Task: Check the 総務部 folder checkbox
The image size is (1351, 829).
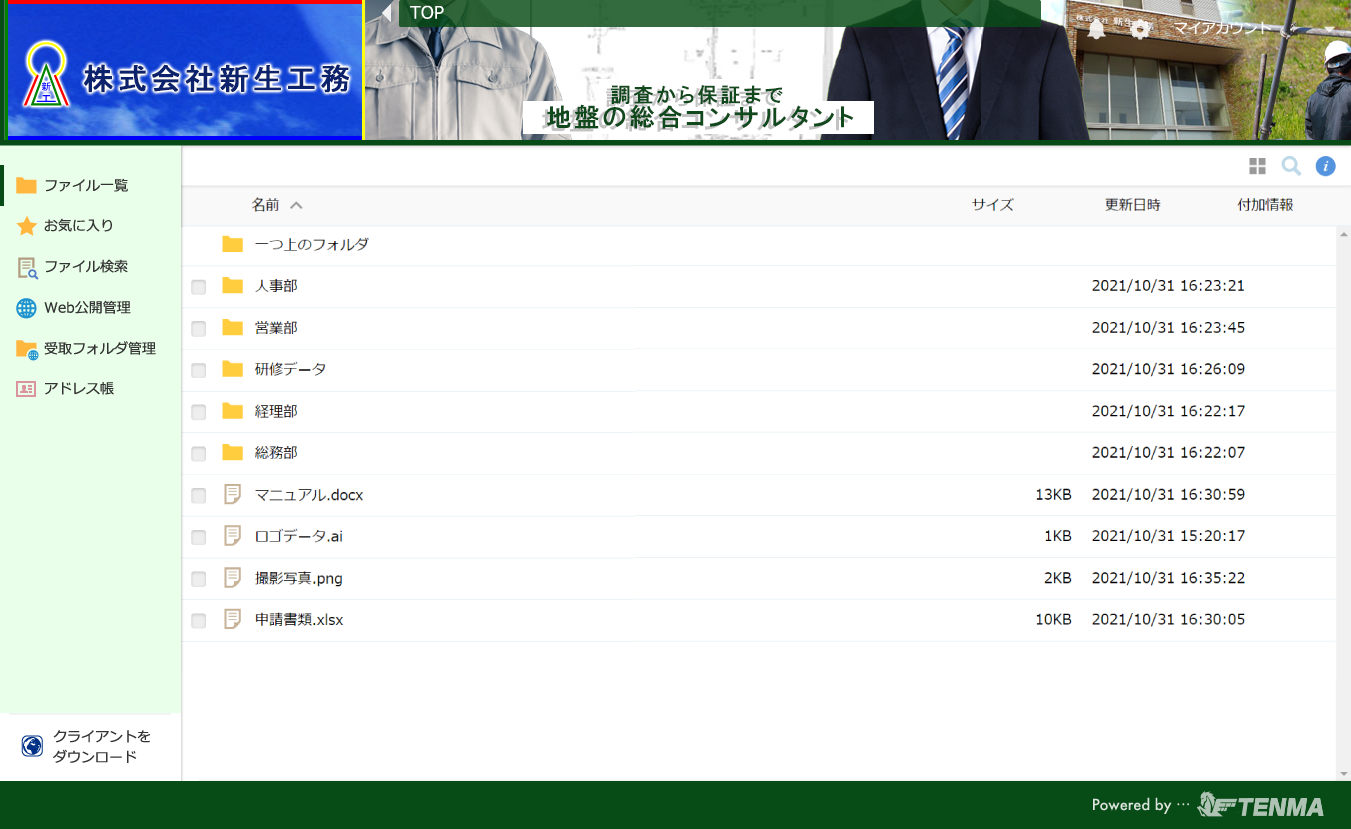Action: 199,454
